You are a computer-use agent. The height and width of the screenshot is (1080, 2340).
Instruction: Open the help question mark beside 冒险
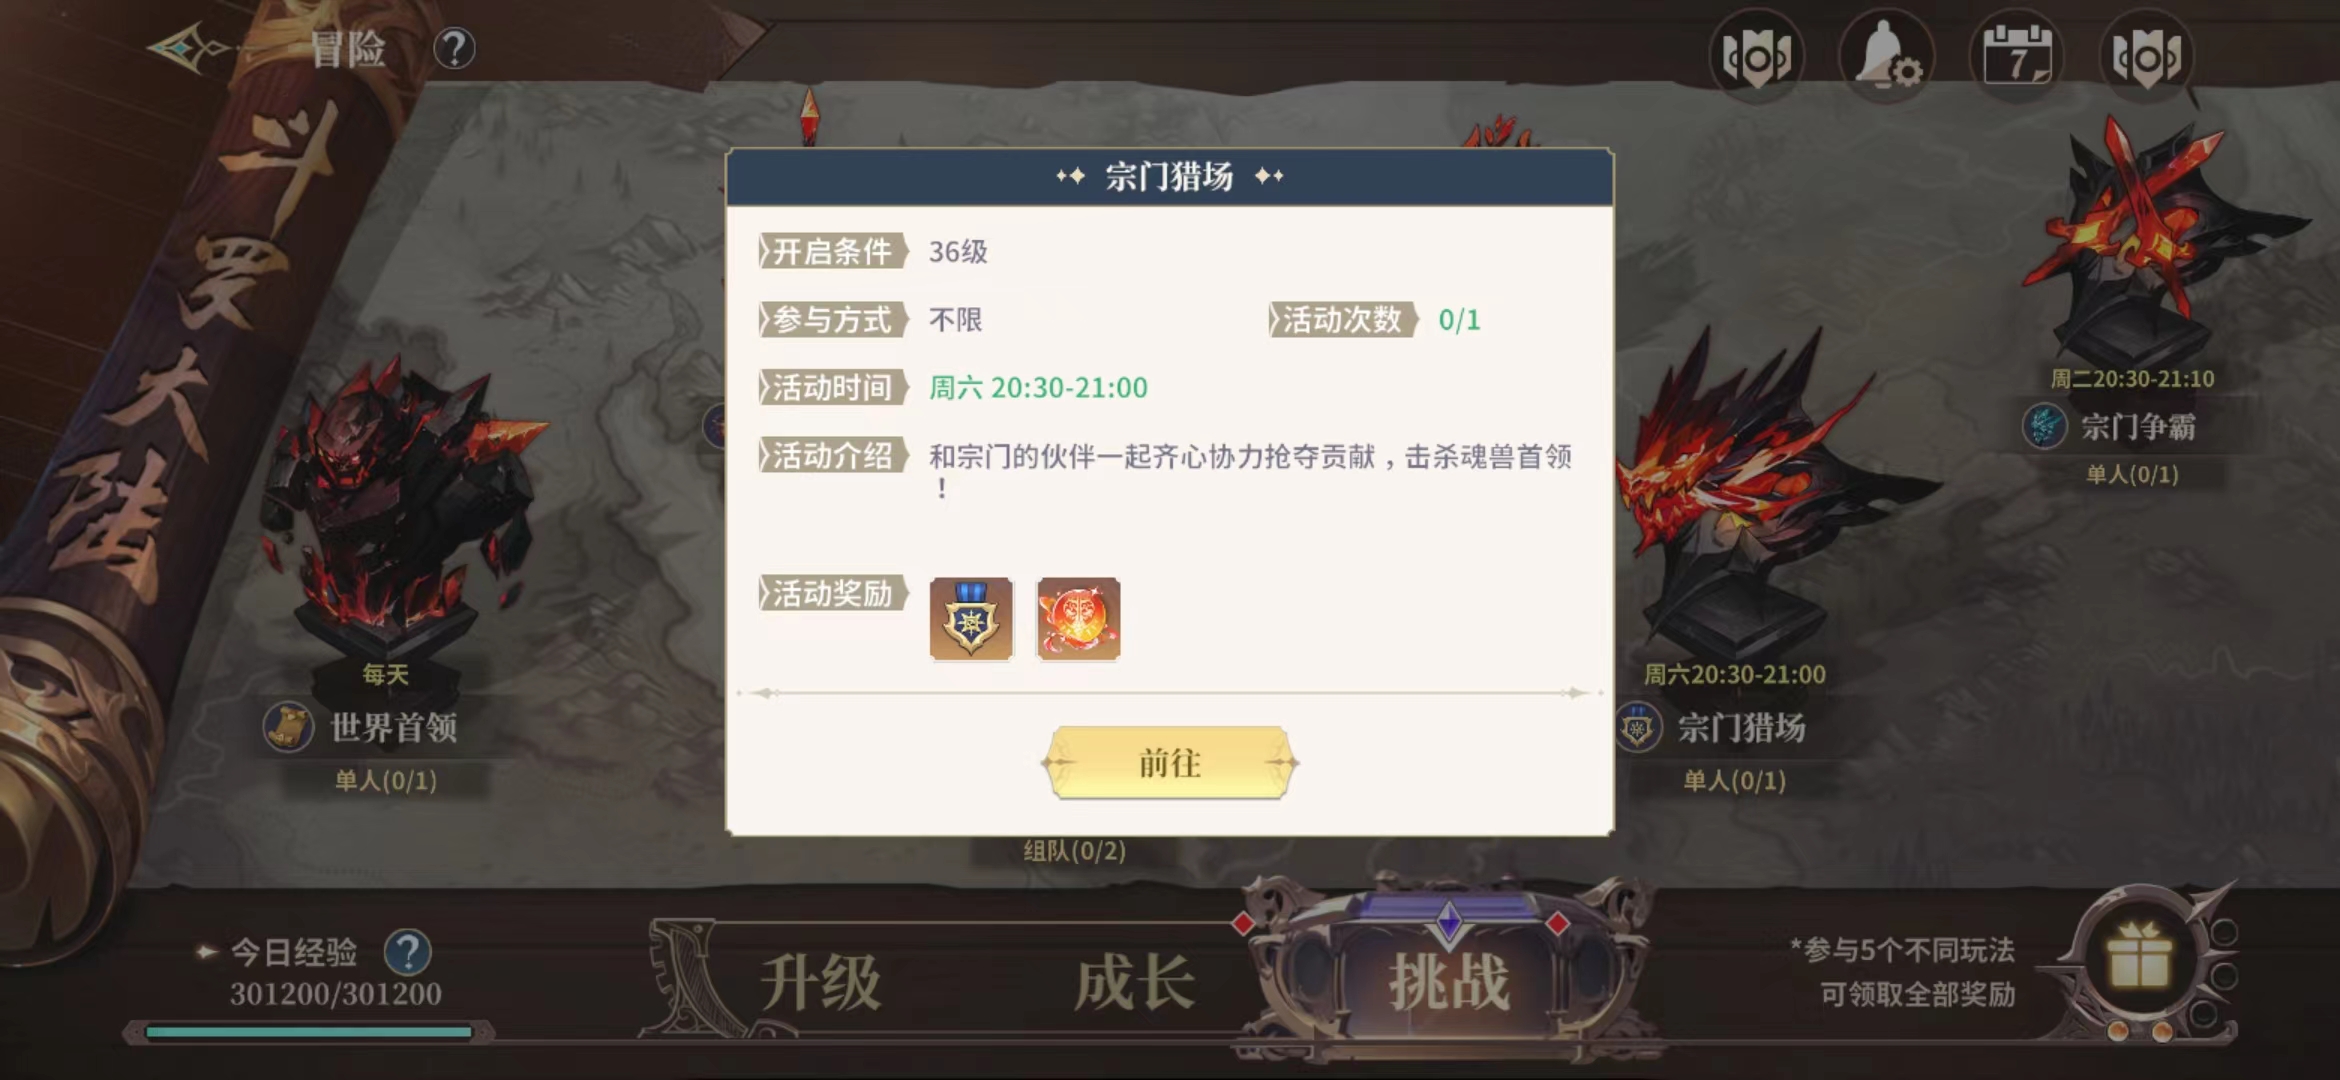[x=454, y=48]
